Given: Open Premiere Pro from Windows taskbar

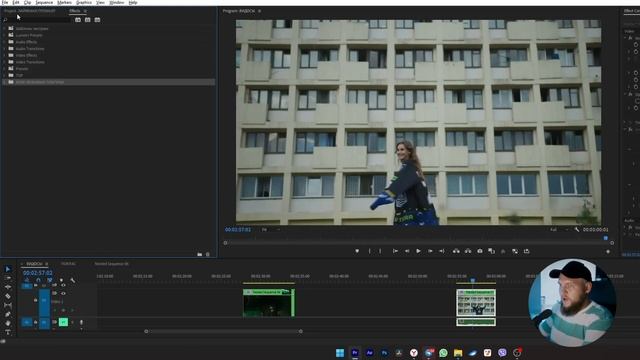Looking at the screenshot, I should (x=355, y=353).
